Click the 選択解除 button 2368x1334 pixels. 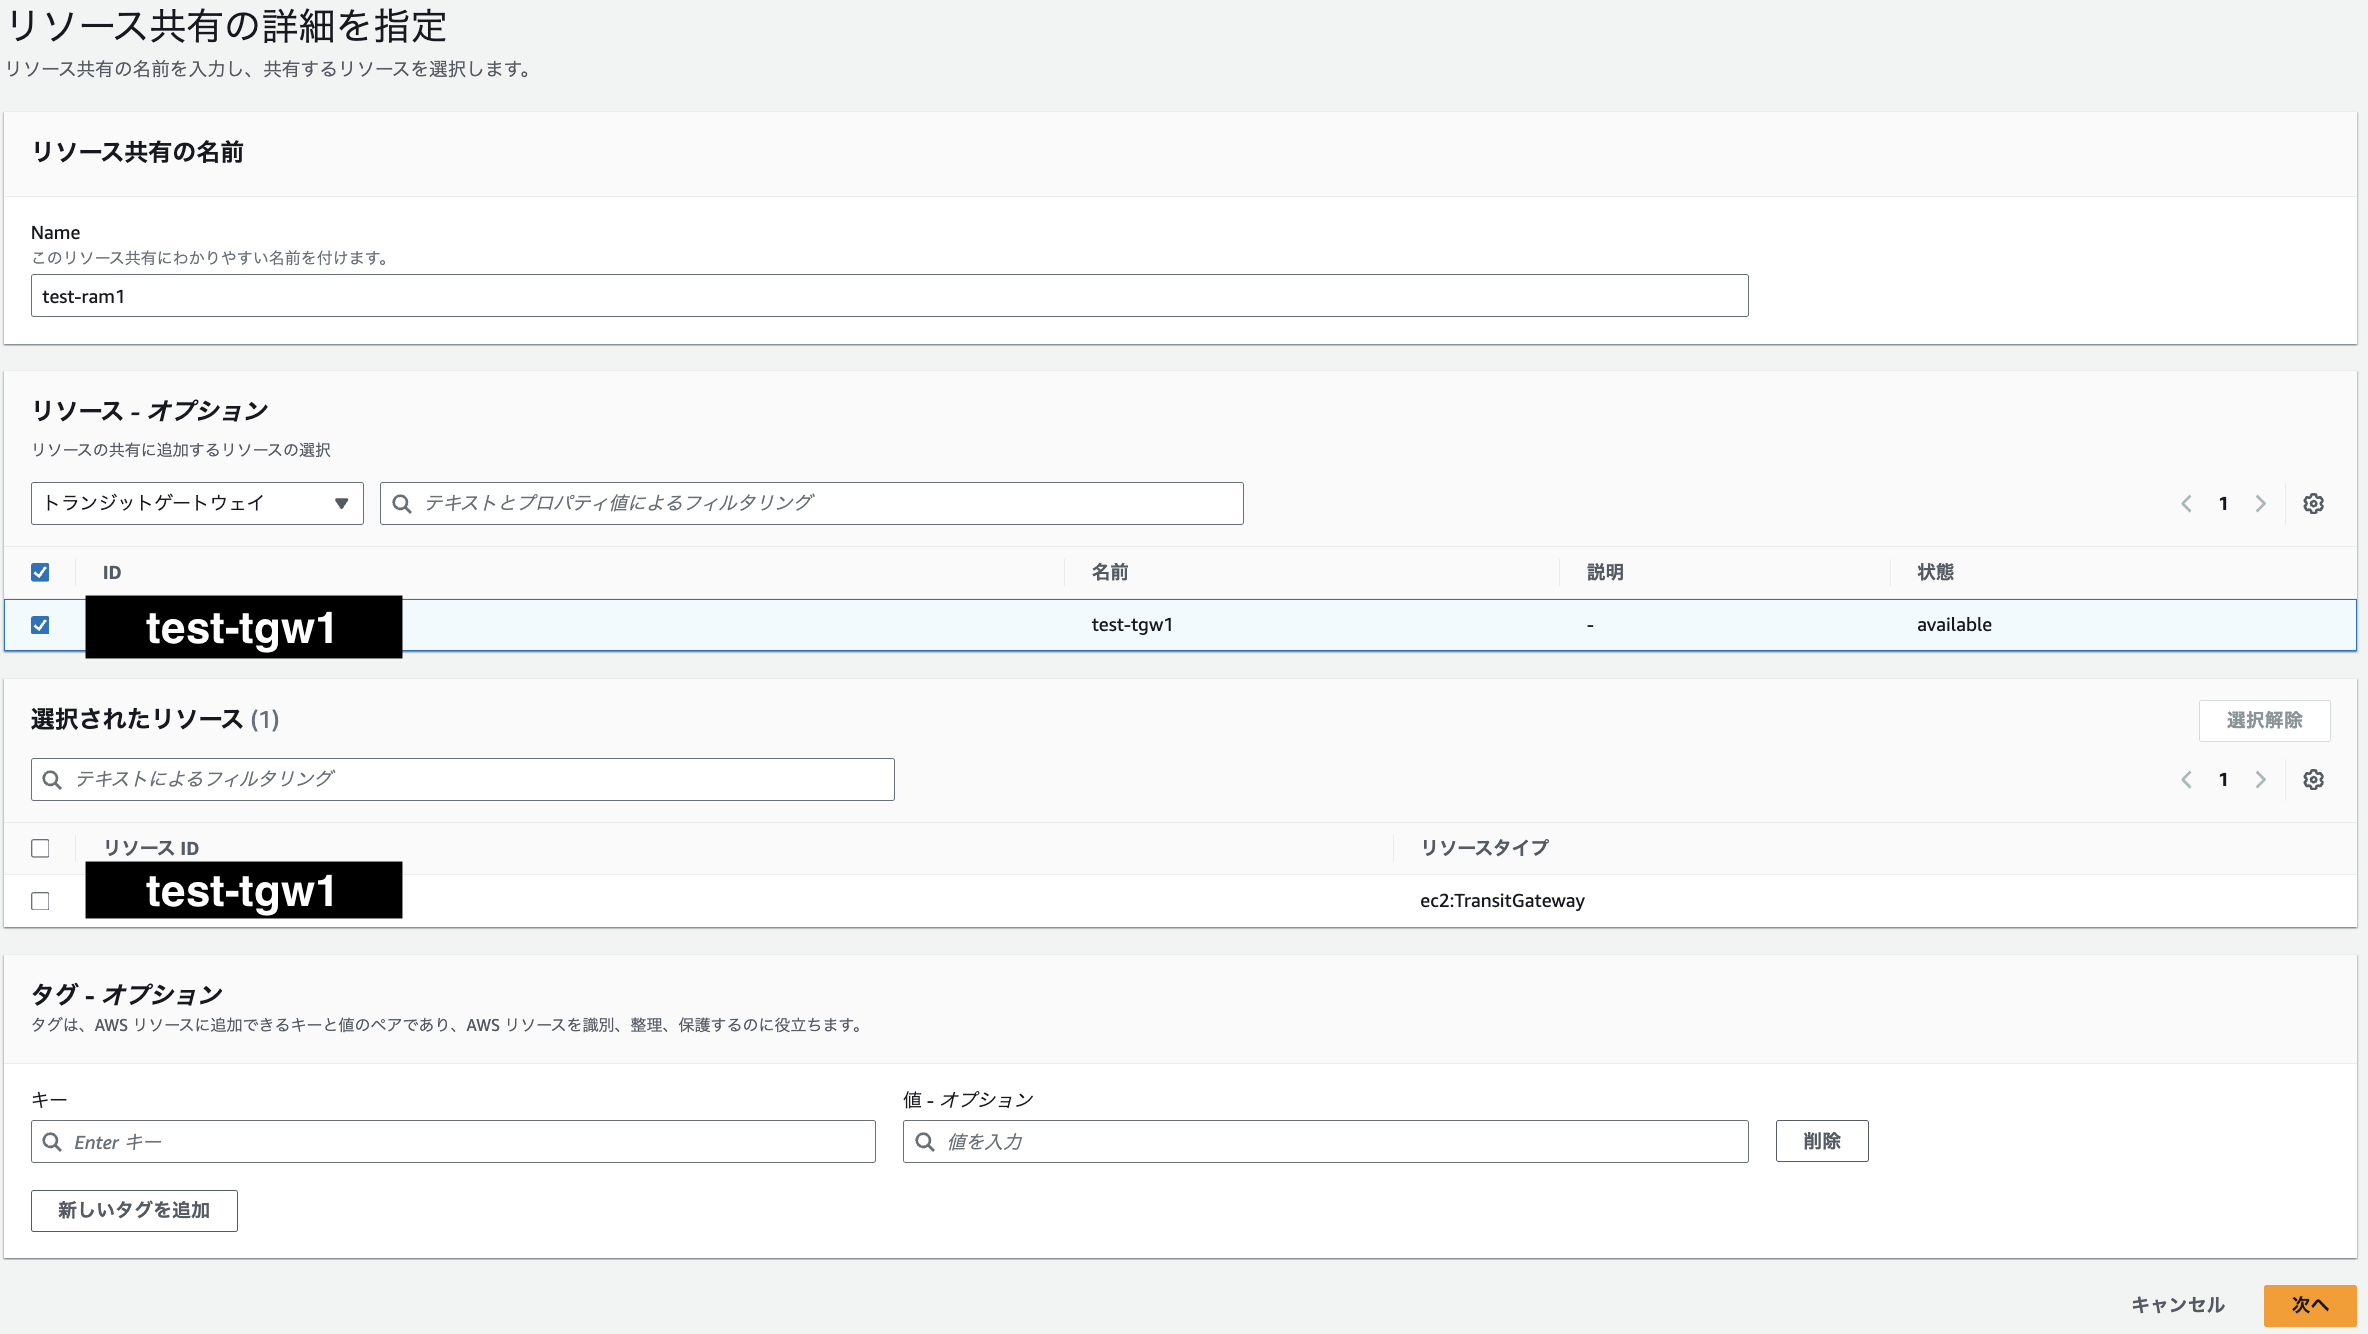point(2264,720)
